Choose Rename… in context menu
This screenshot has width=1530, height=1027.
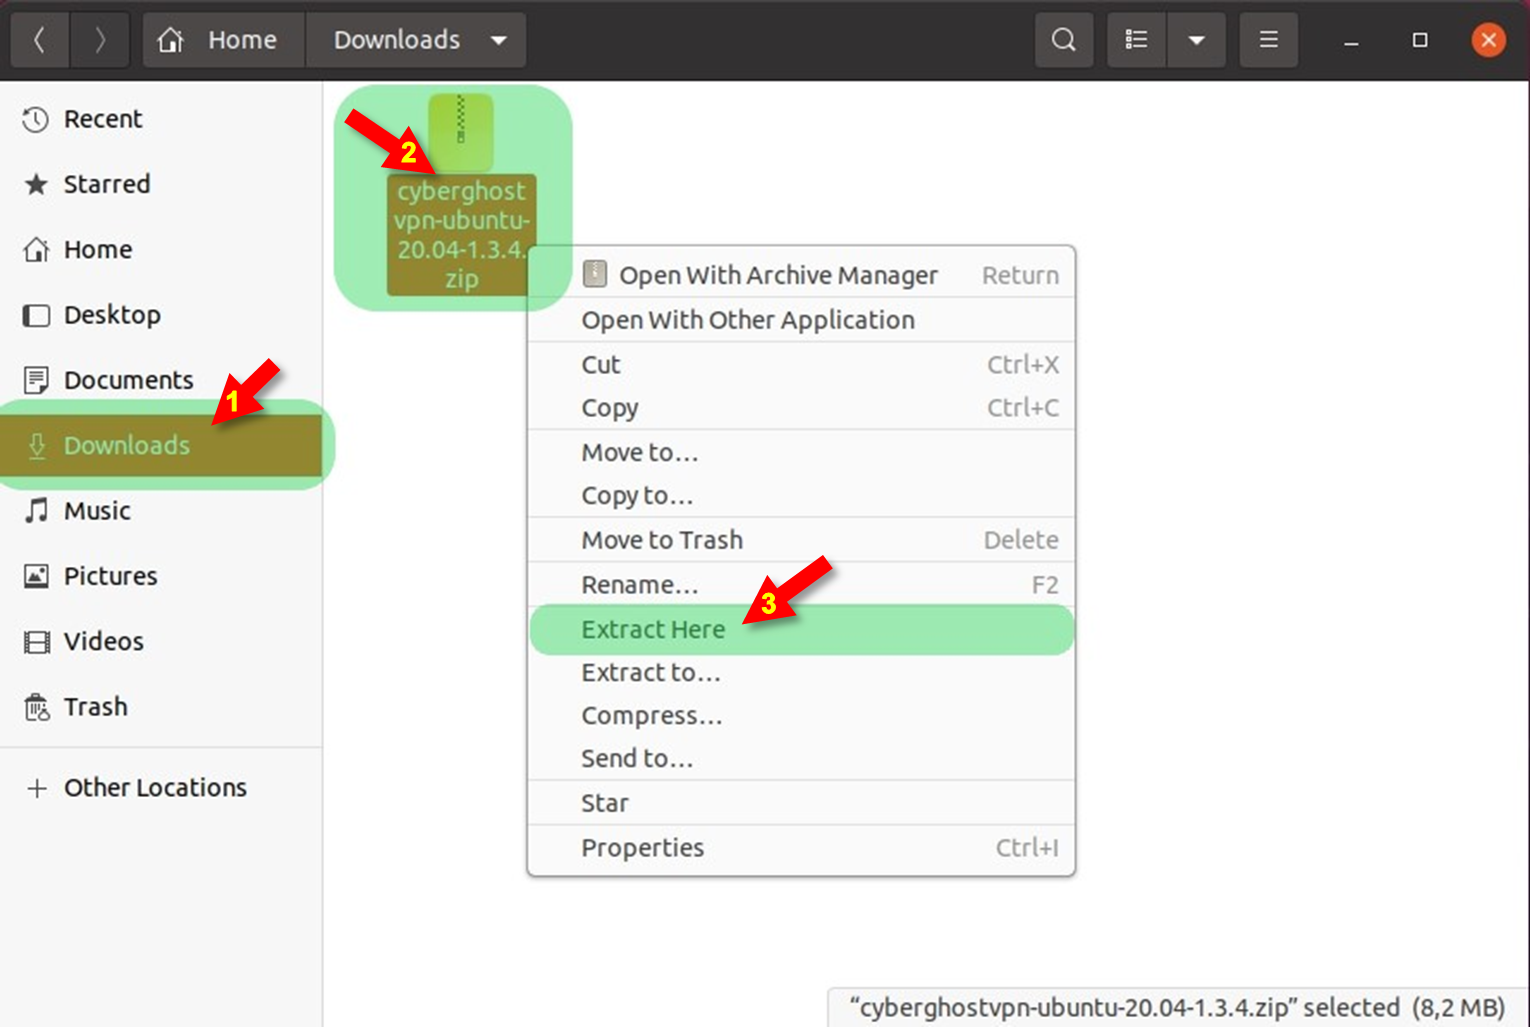tap(801, 585)
